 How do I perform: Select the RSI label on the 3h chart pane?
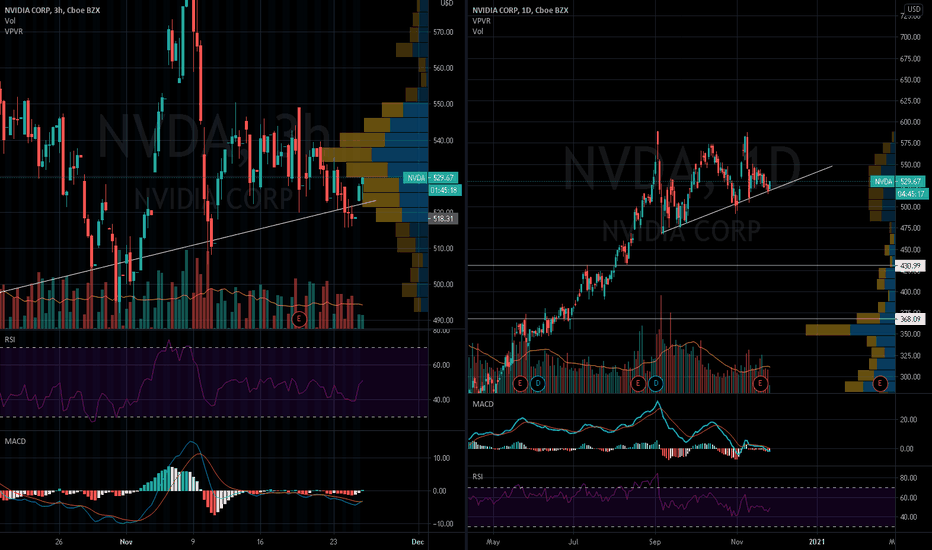[10, 340]
